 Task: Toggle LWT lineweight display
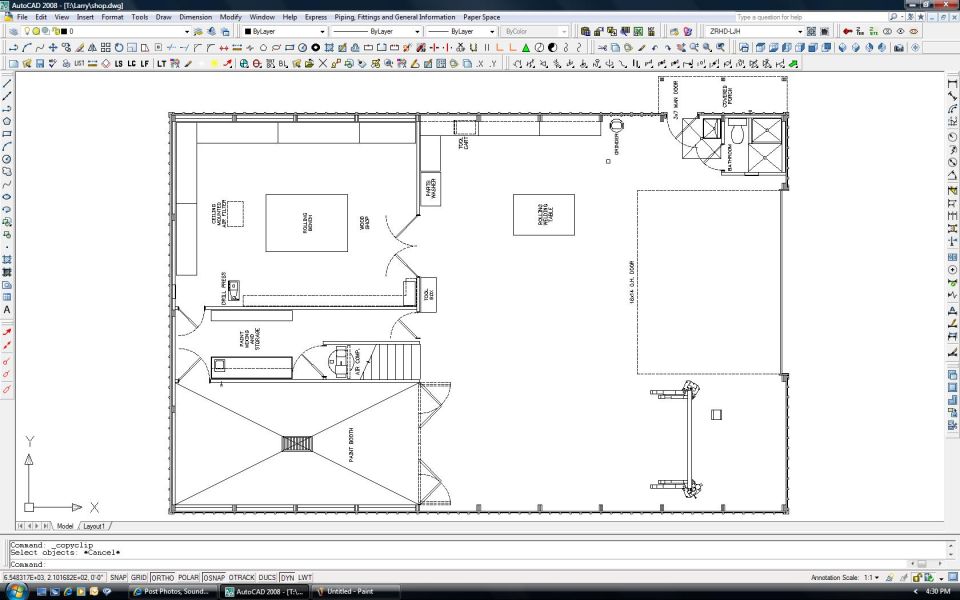coord(305,577)
